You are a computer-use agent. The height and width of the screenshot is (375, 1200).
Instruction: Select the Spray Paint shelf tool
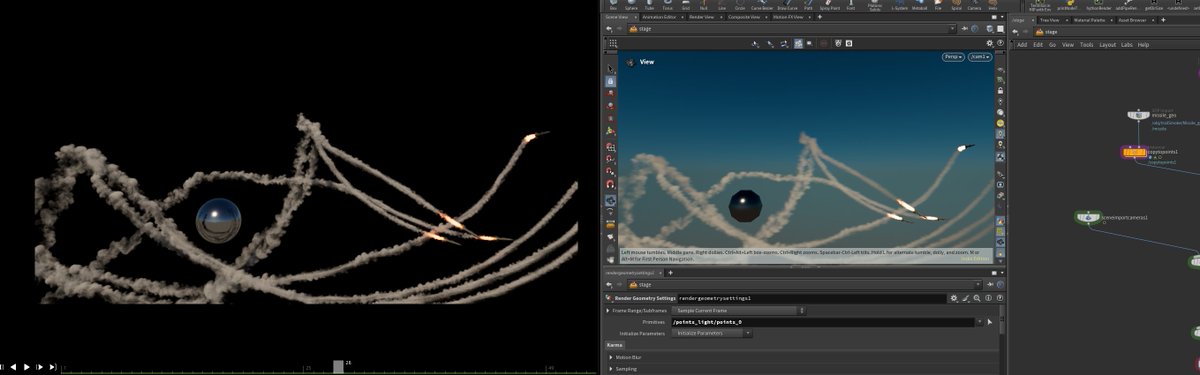click(830, 5)
